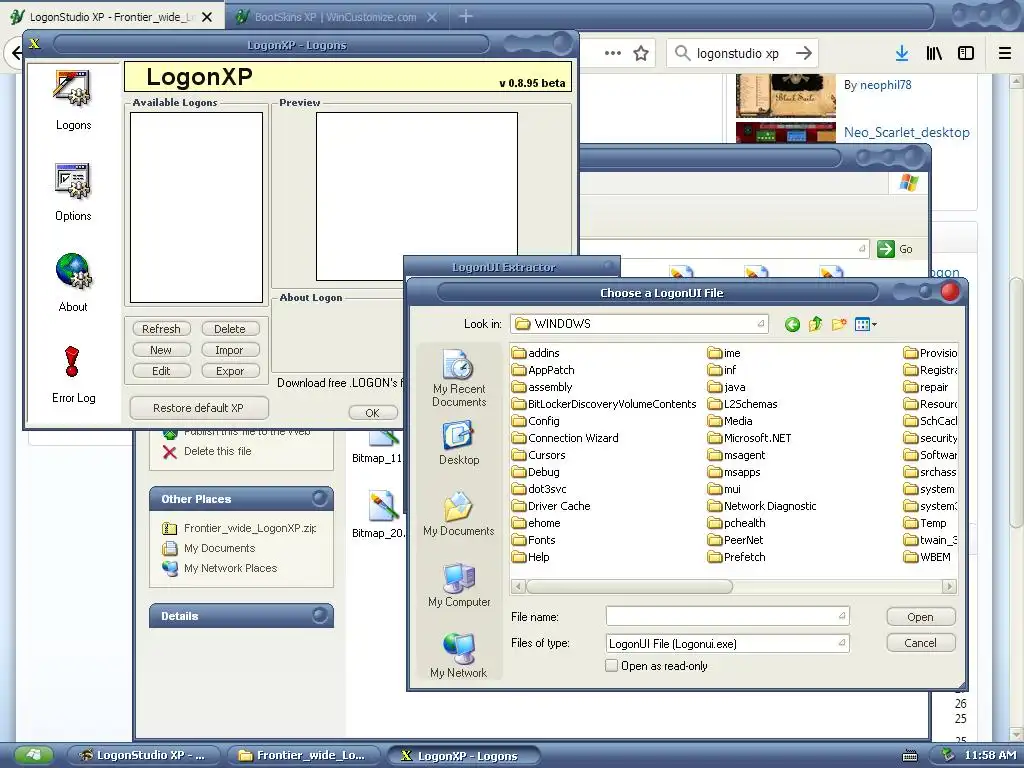Image resolution: width=1024 pixels, height=768 pixels.
Task: Click the Windows Start button
Action: pyautogui.click(x=33, y=756)
